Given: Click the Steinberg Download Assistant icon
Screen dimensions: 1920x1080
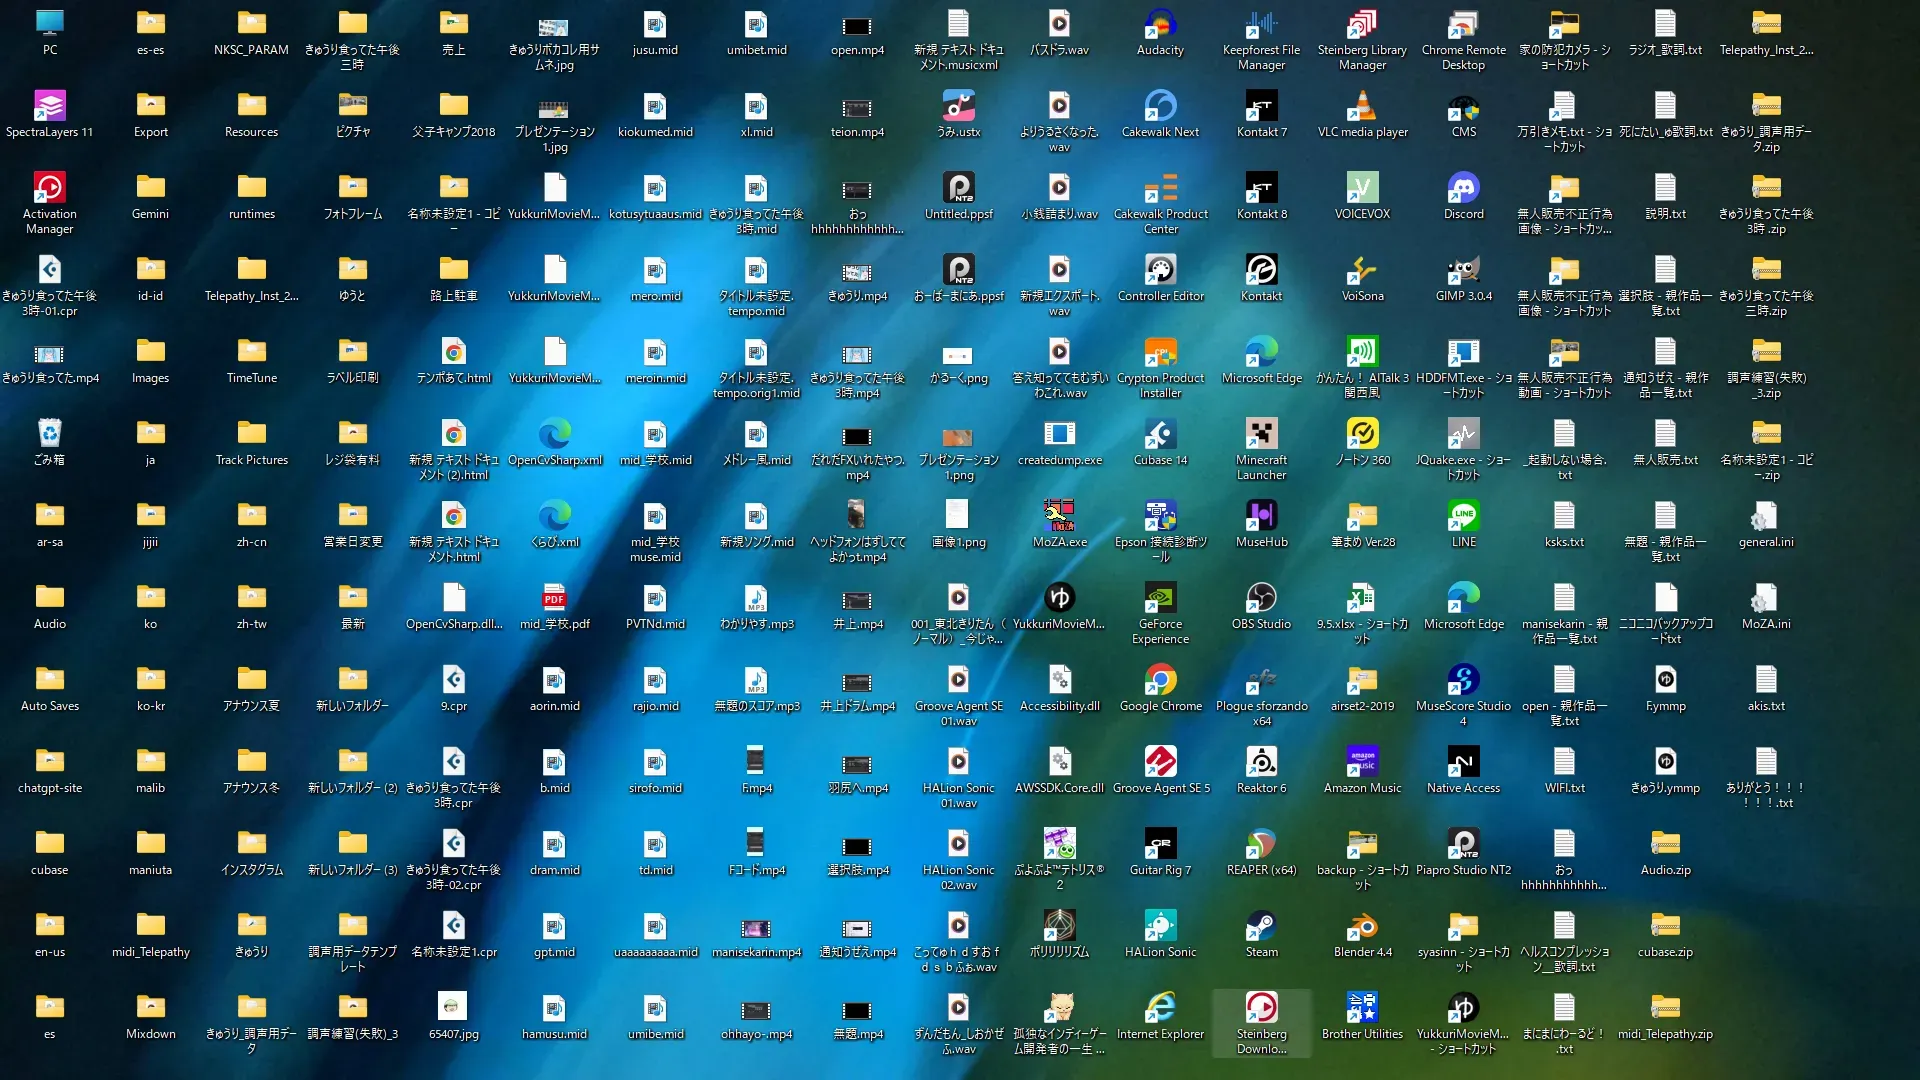Looking at the screenshot, I should point(1261,1009).
